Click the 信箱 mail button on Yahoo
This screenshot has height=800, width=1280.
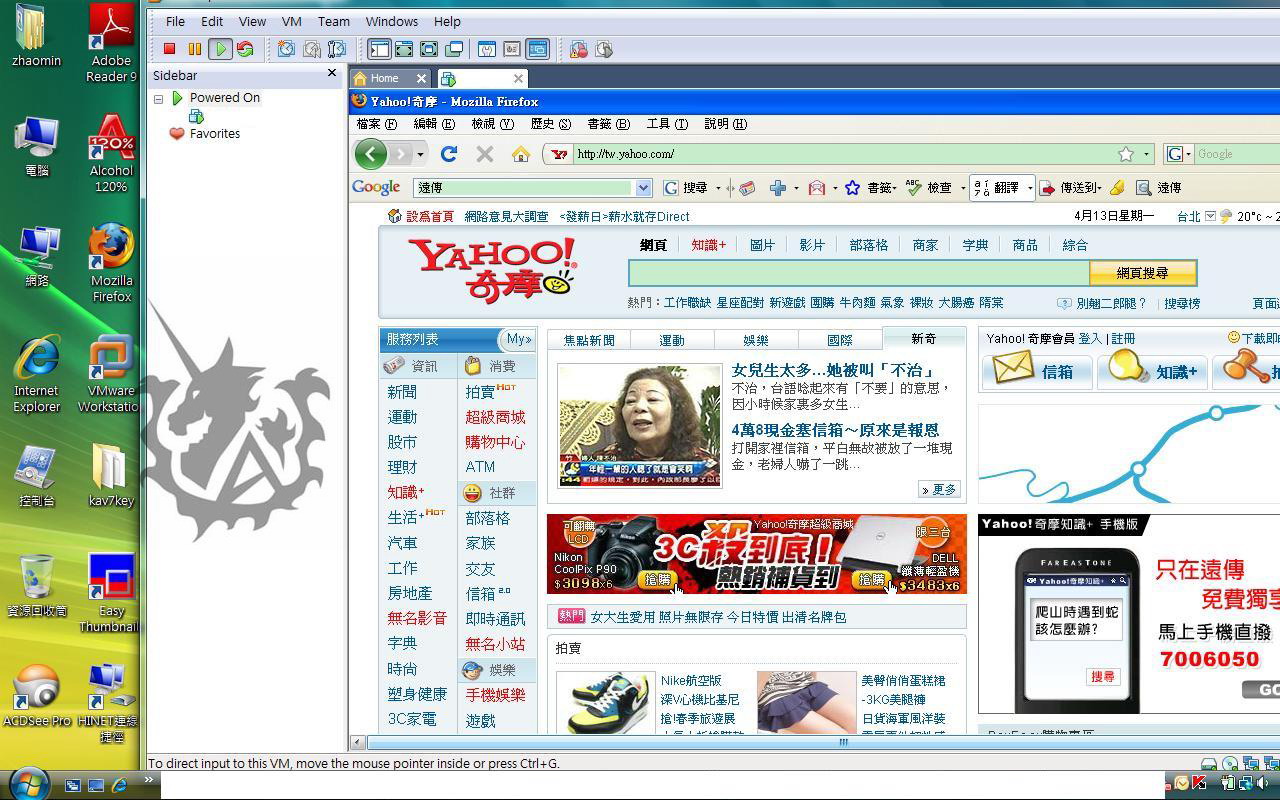tap(1037, 371)
